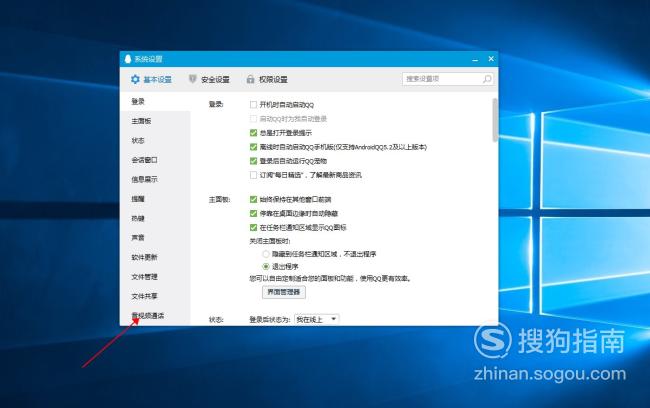Screen dimensions: 650x408
Task: Select the 退出程序 radio option
Action: (x=266, y=266)
